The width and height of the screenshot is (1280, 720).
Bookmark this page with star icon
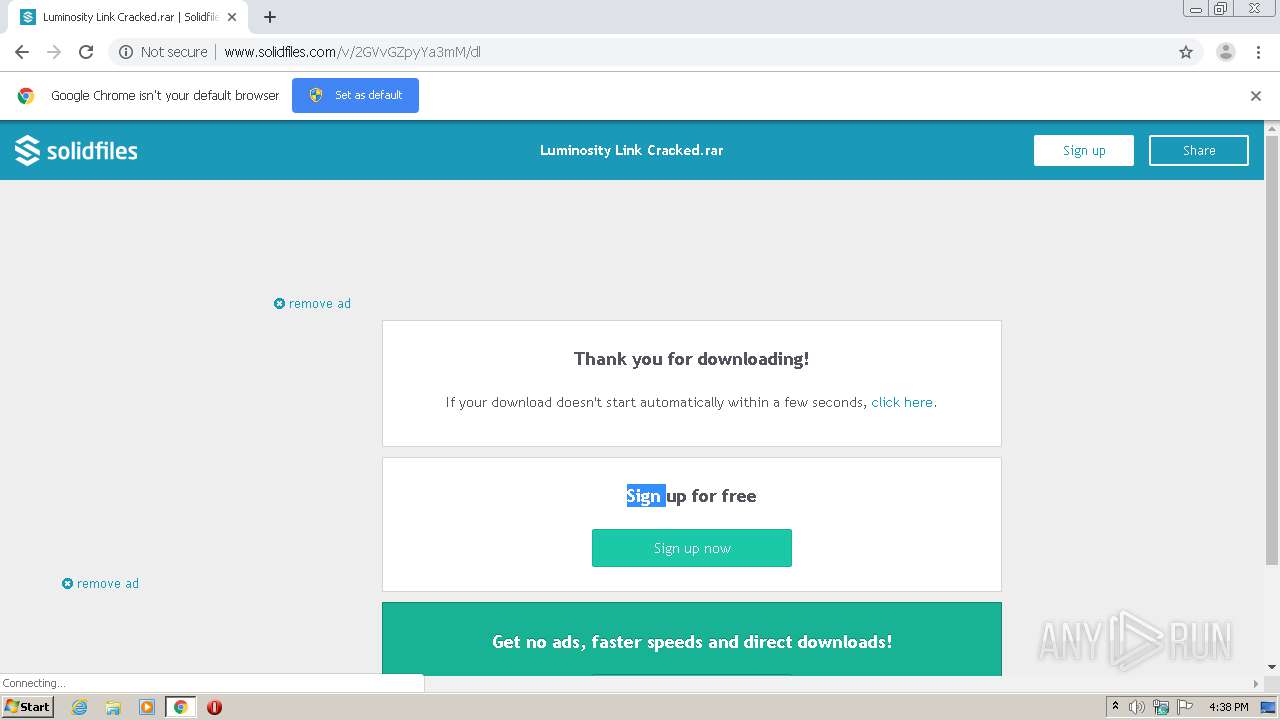(x=1186, y=52)
